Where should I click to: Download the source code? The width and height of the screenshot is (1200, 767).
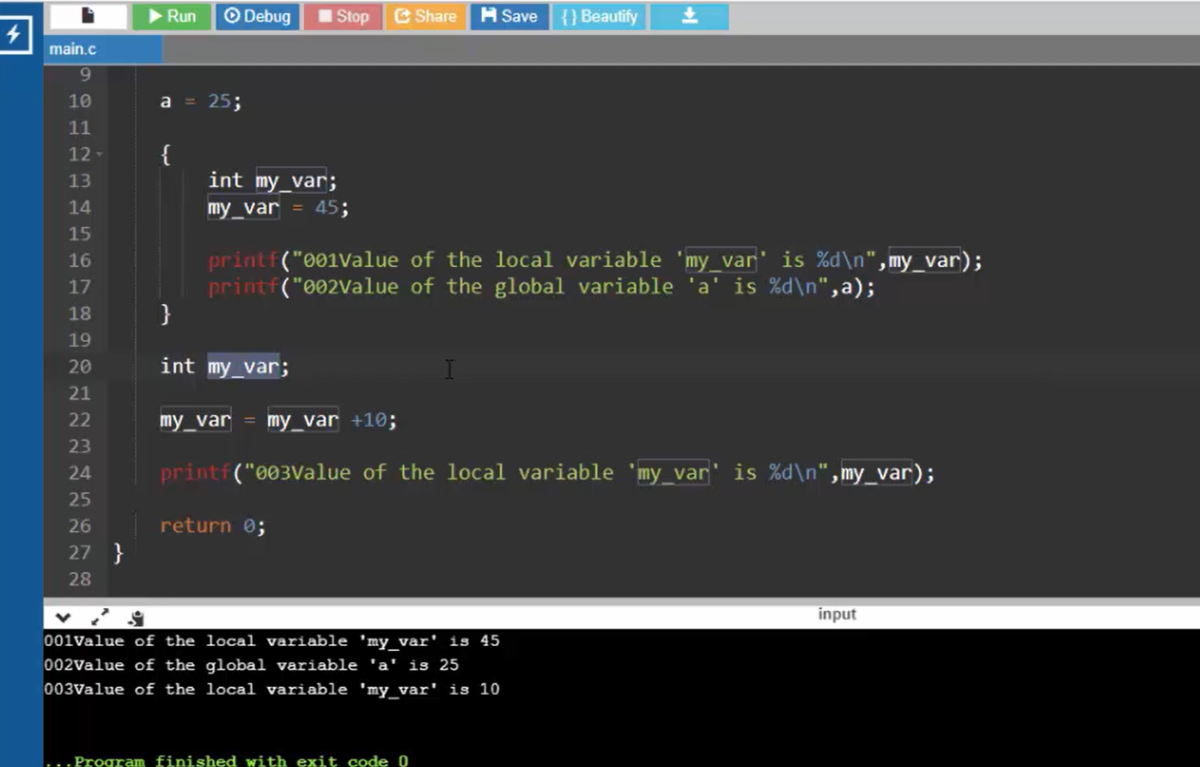(688, 15)
